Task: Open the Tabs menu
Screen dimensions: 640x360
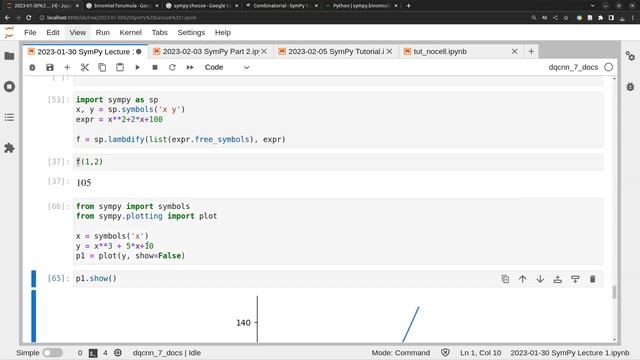Action: [160, 32]
